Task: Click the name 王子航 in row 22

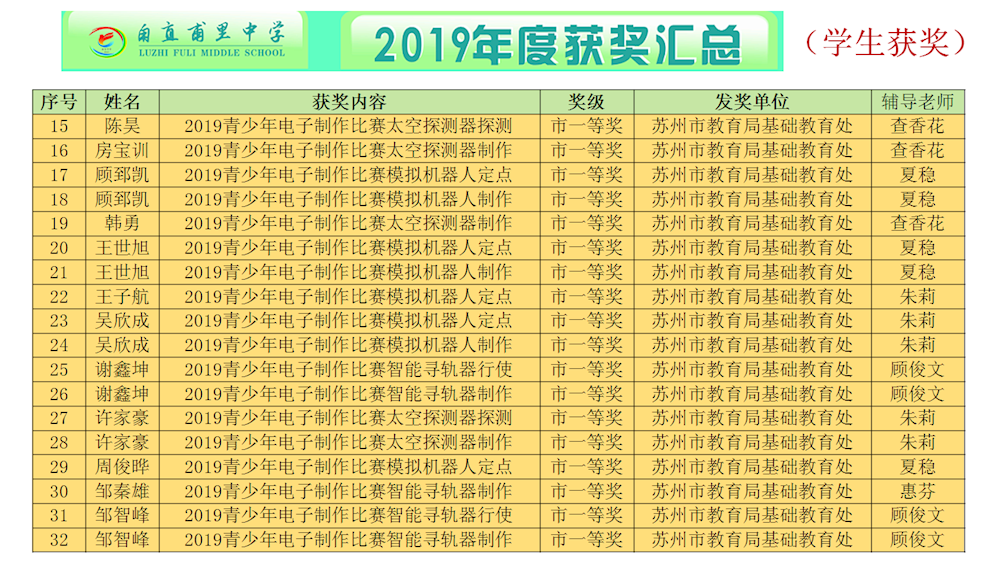Action: coord(122,296)
